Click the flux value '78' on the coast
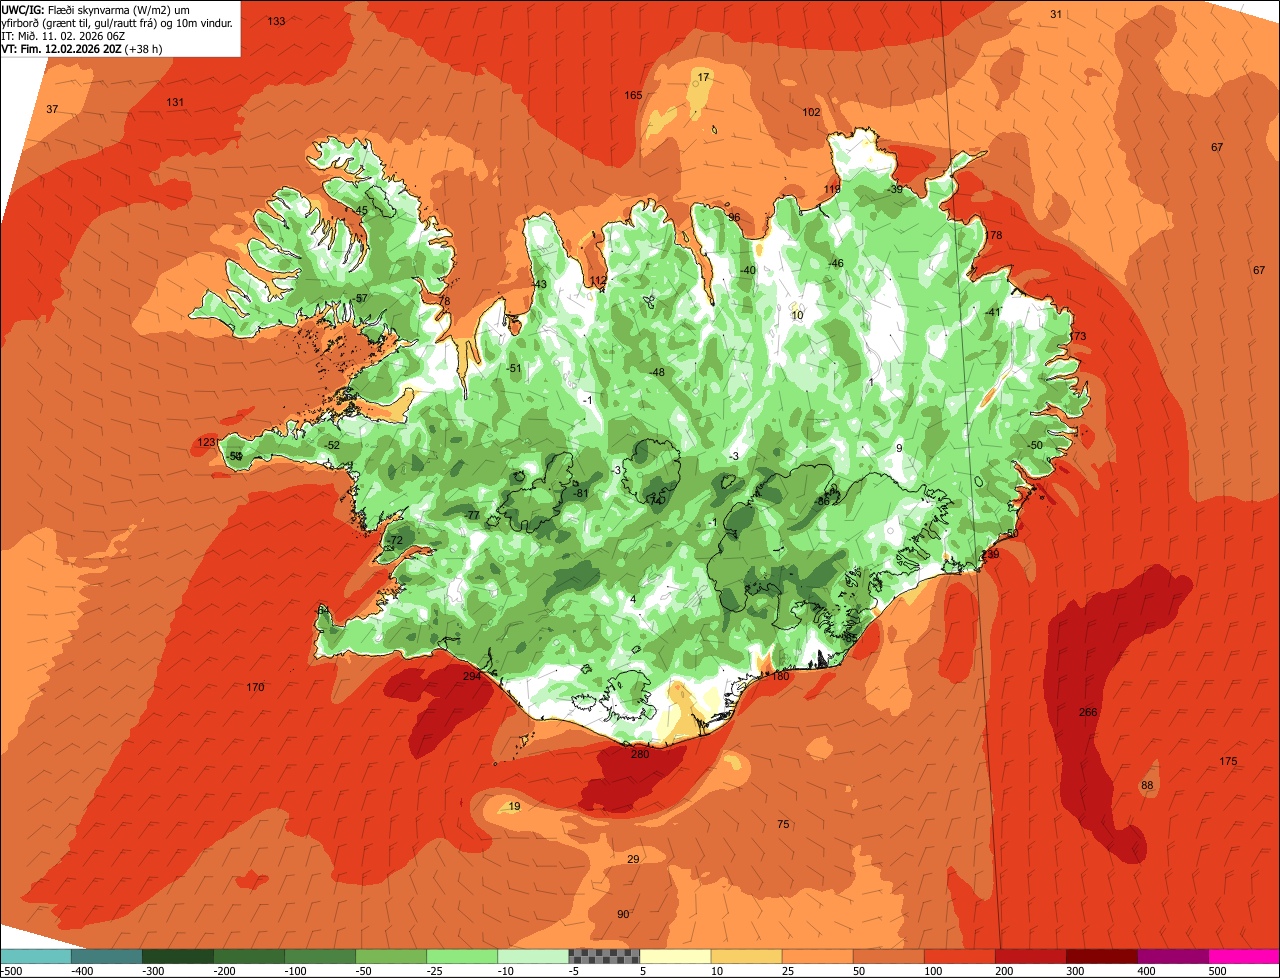 [445, 301]
